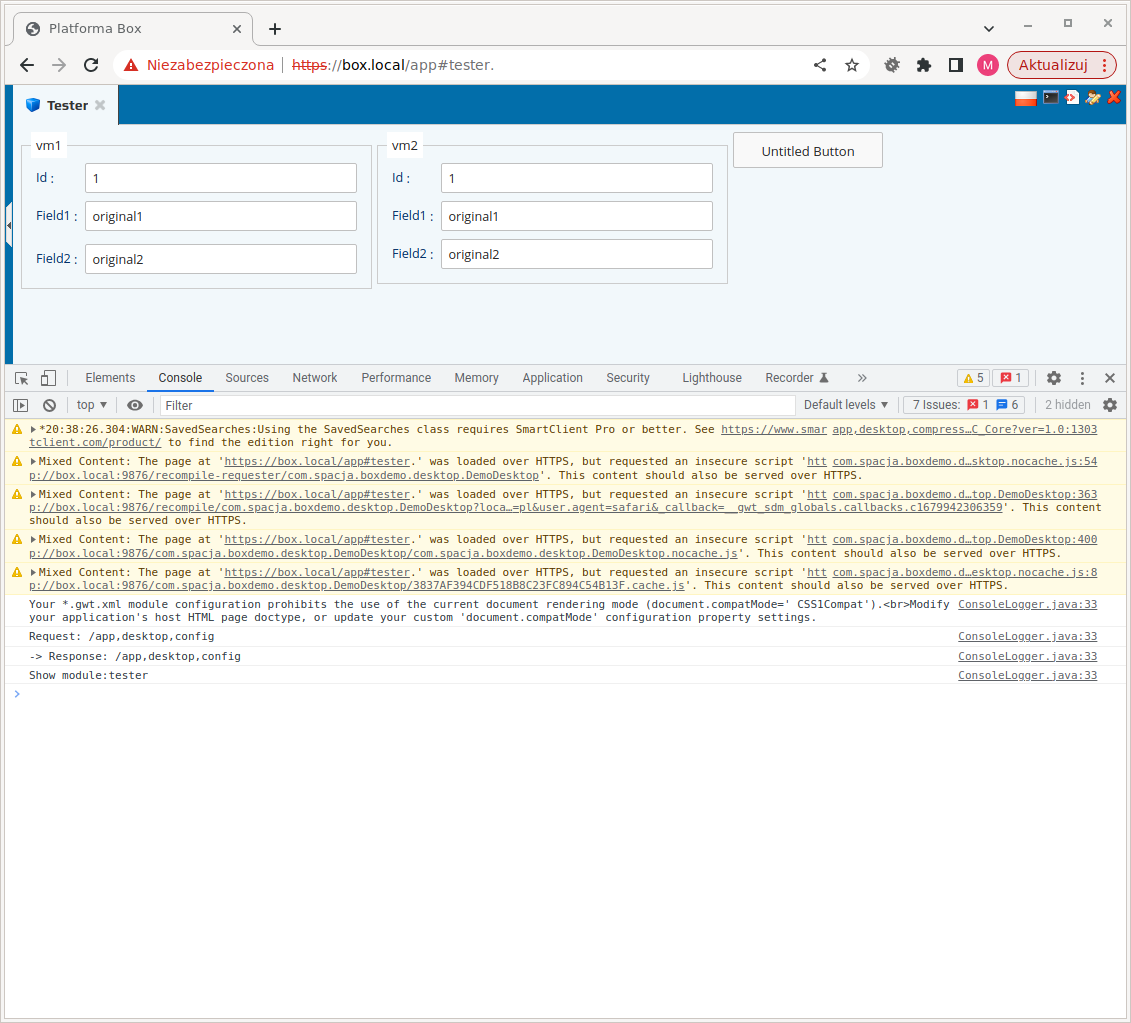1131x1023 pixels.
Task: Bookmark this page with the star icon
Action: click(852, 65)
